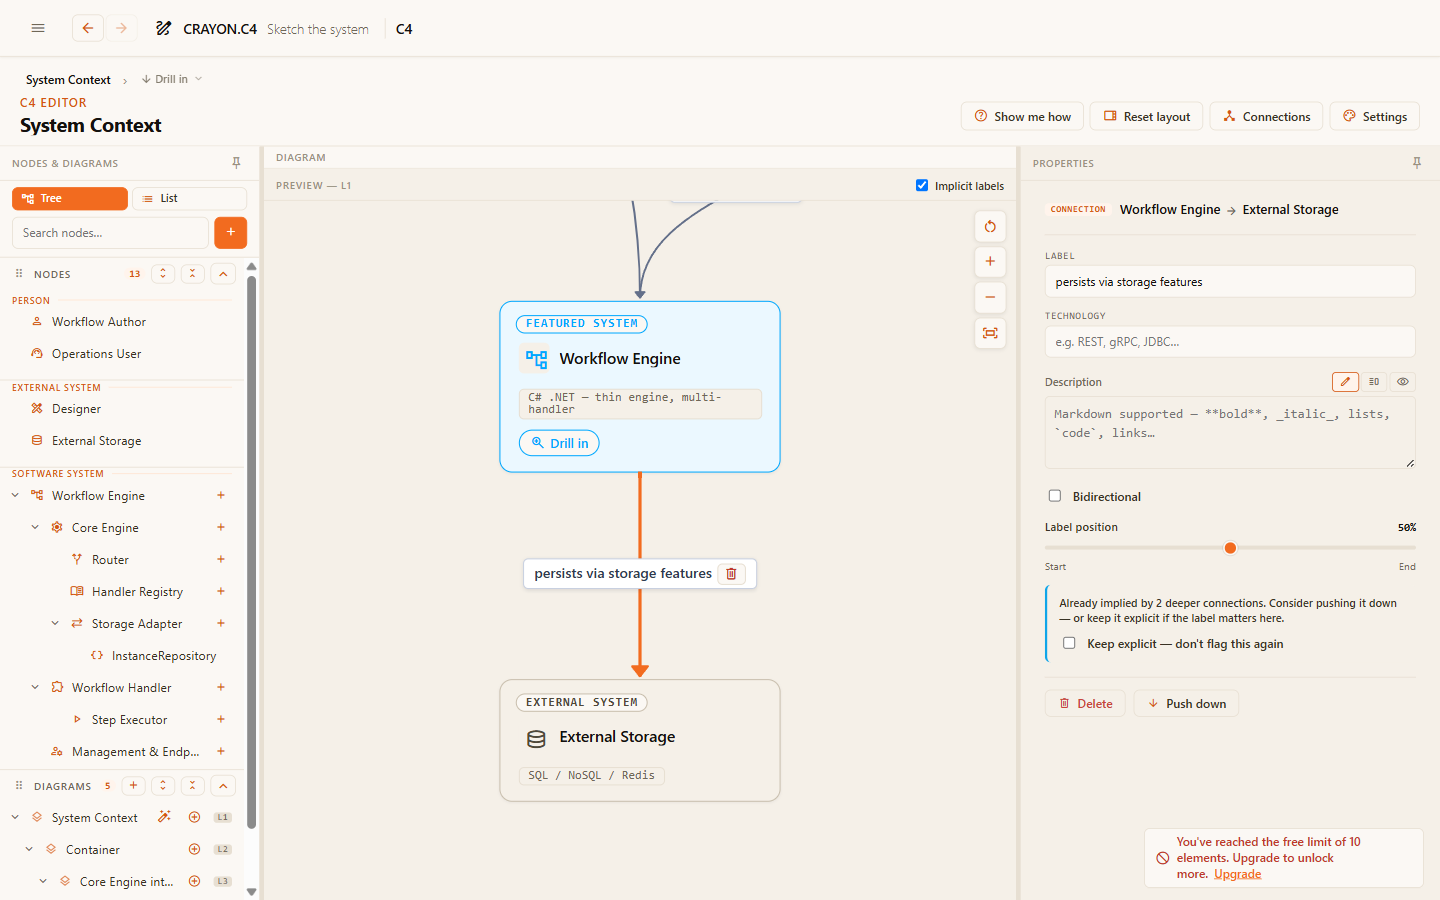Click the fit-to-screen diagram icon
Screen dimensions: 1440x900
990,333
